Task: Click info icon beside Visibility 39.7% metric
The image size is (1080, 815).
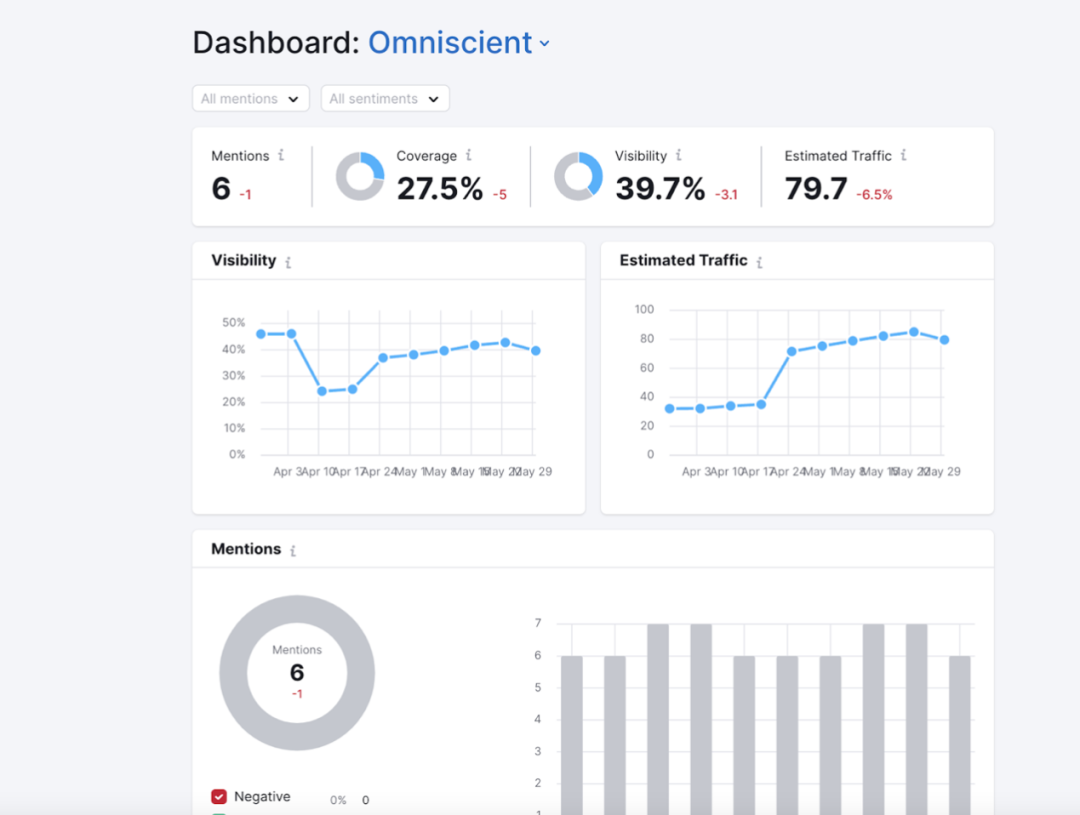Action: [x=678, y=156]
